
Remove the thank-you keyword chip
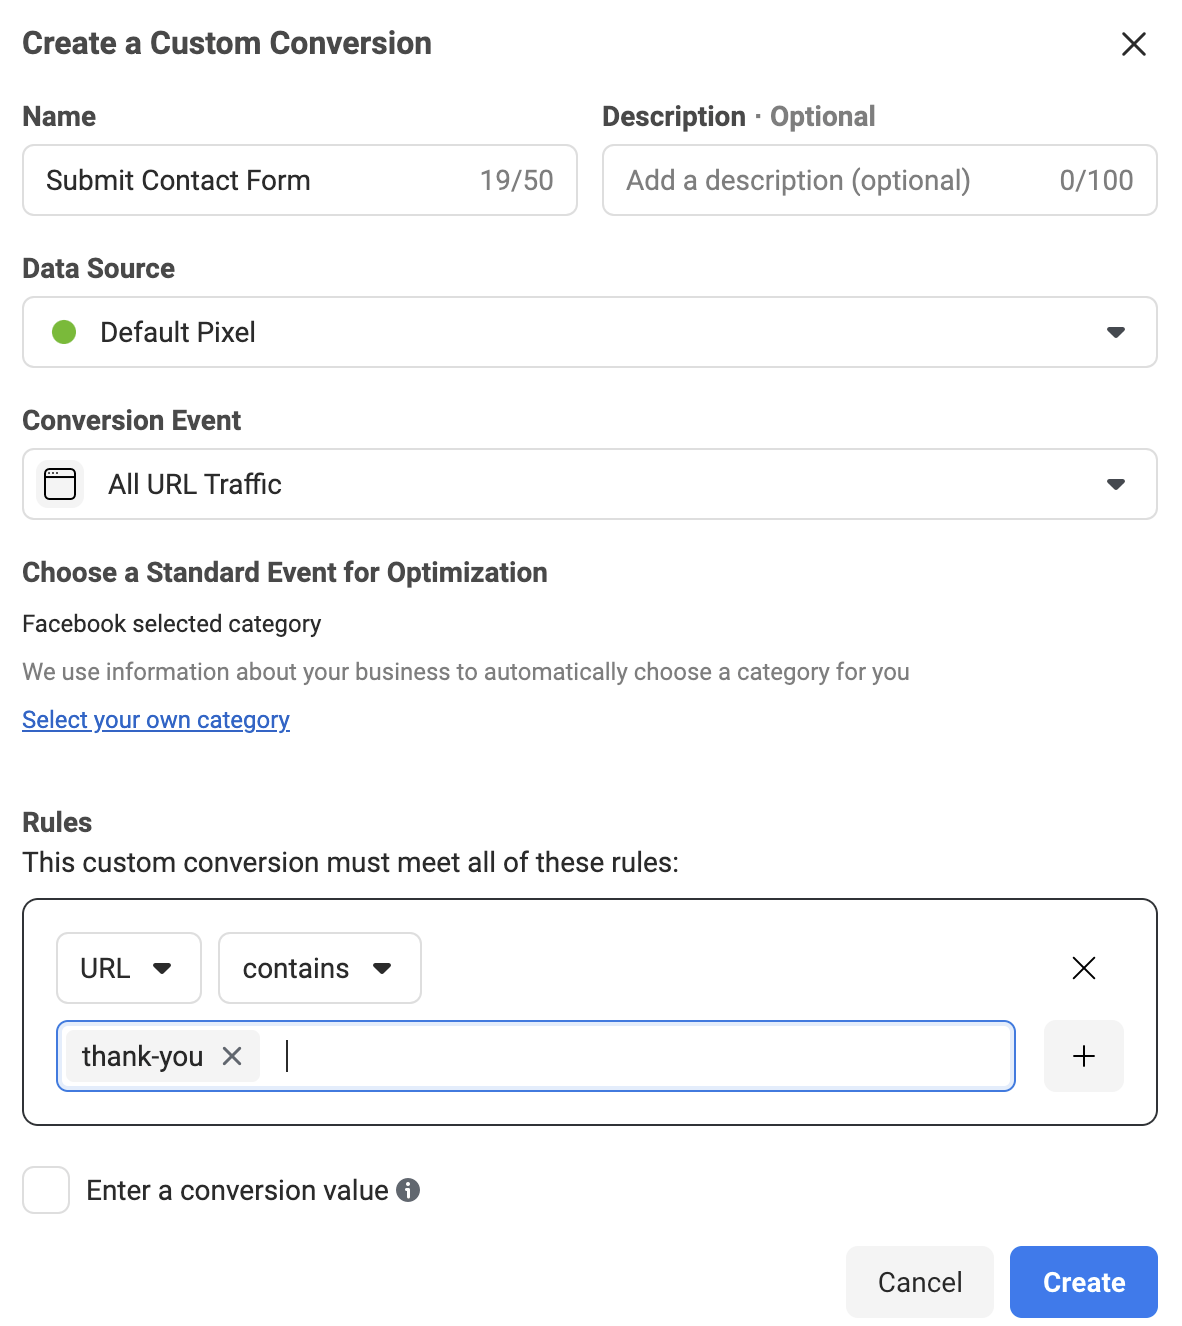tap(232, 1056)
